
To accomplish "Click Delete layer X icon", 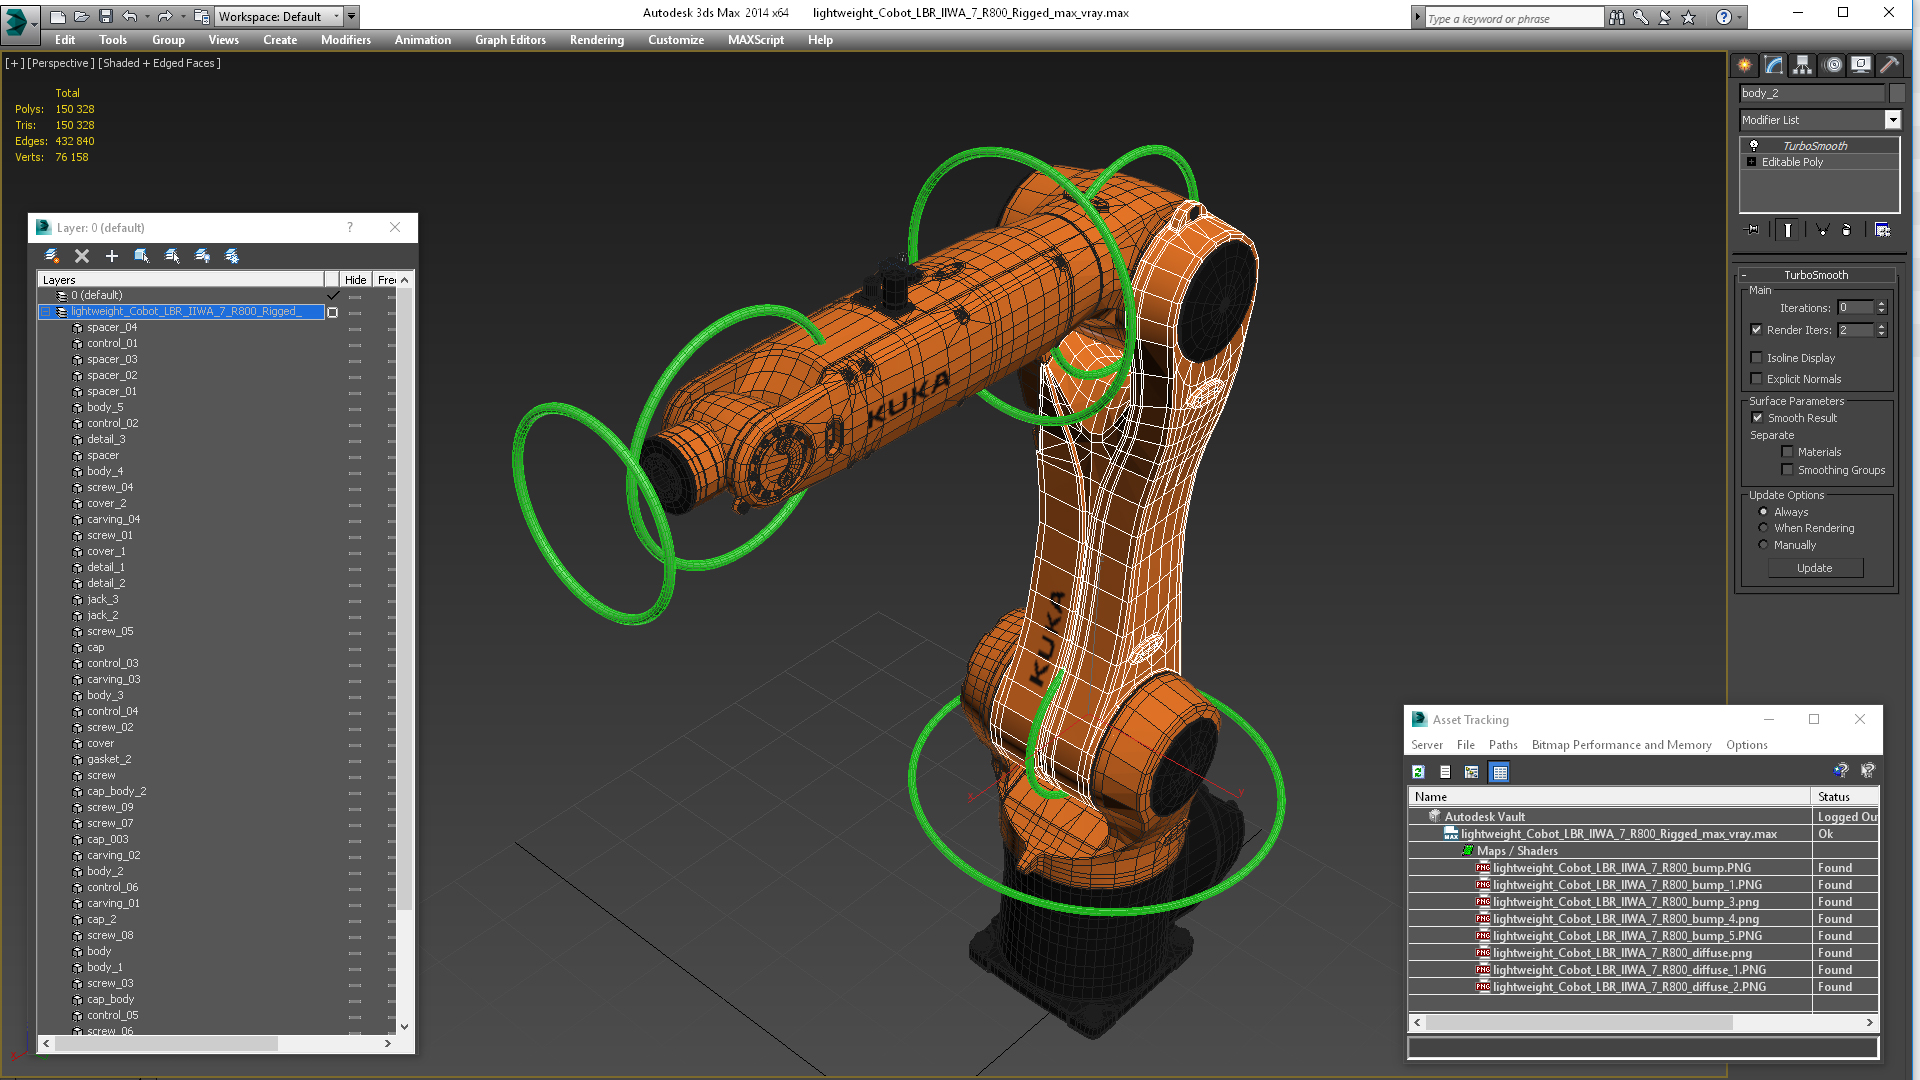I will pyautogui.click(x=82, y=256).
